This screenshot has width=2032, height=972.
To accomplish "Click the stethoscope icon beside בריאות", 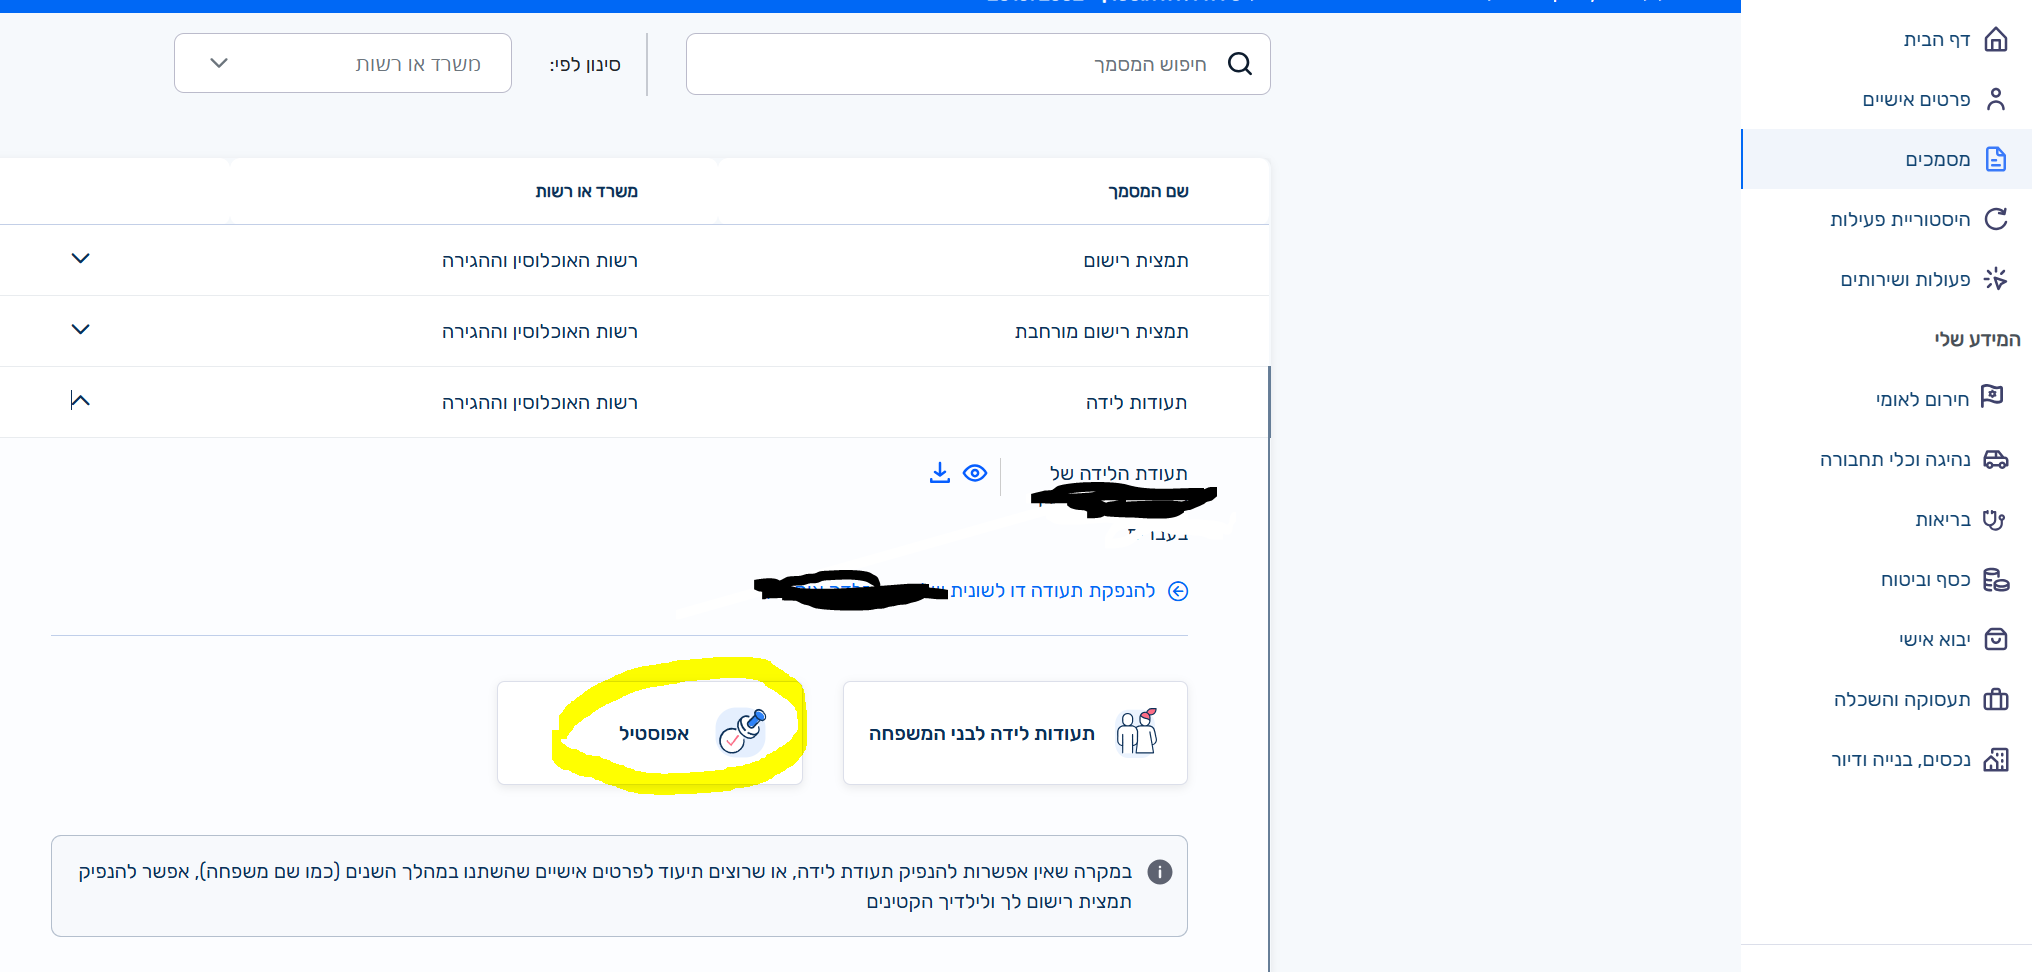I will (x=1994, y=519).
